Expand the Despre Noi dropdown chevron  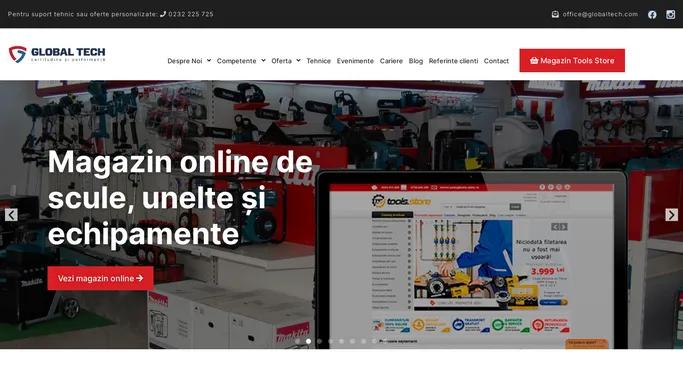coord(209,61)
